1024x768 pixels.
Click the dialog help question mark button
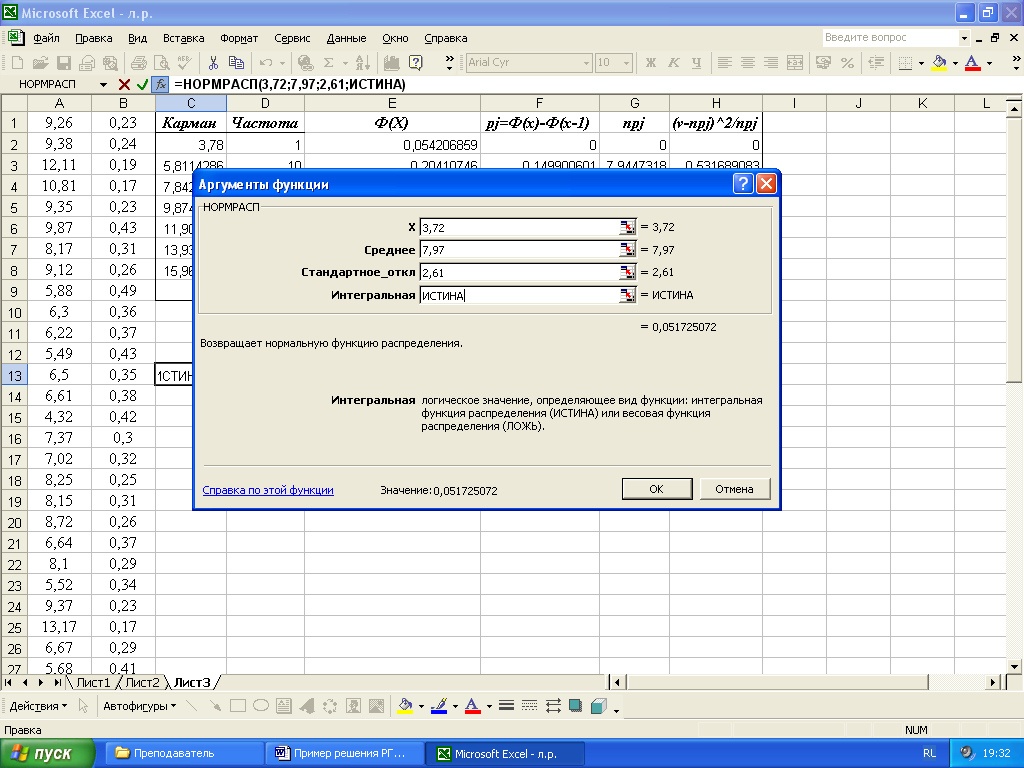tap(743, 184)
